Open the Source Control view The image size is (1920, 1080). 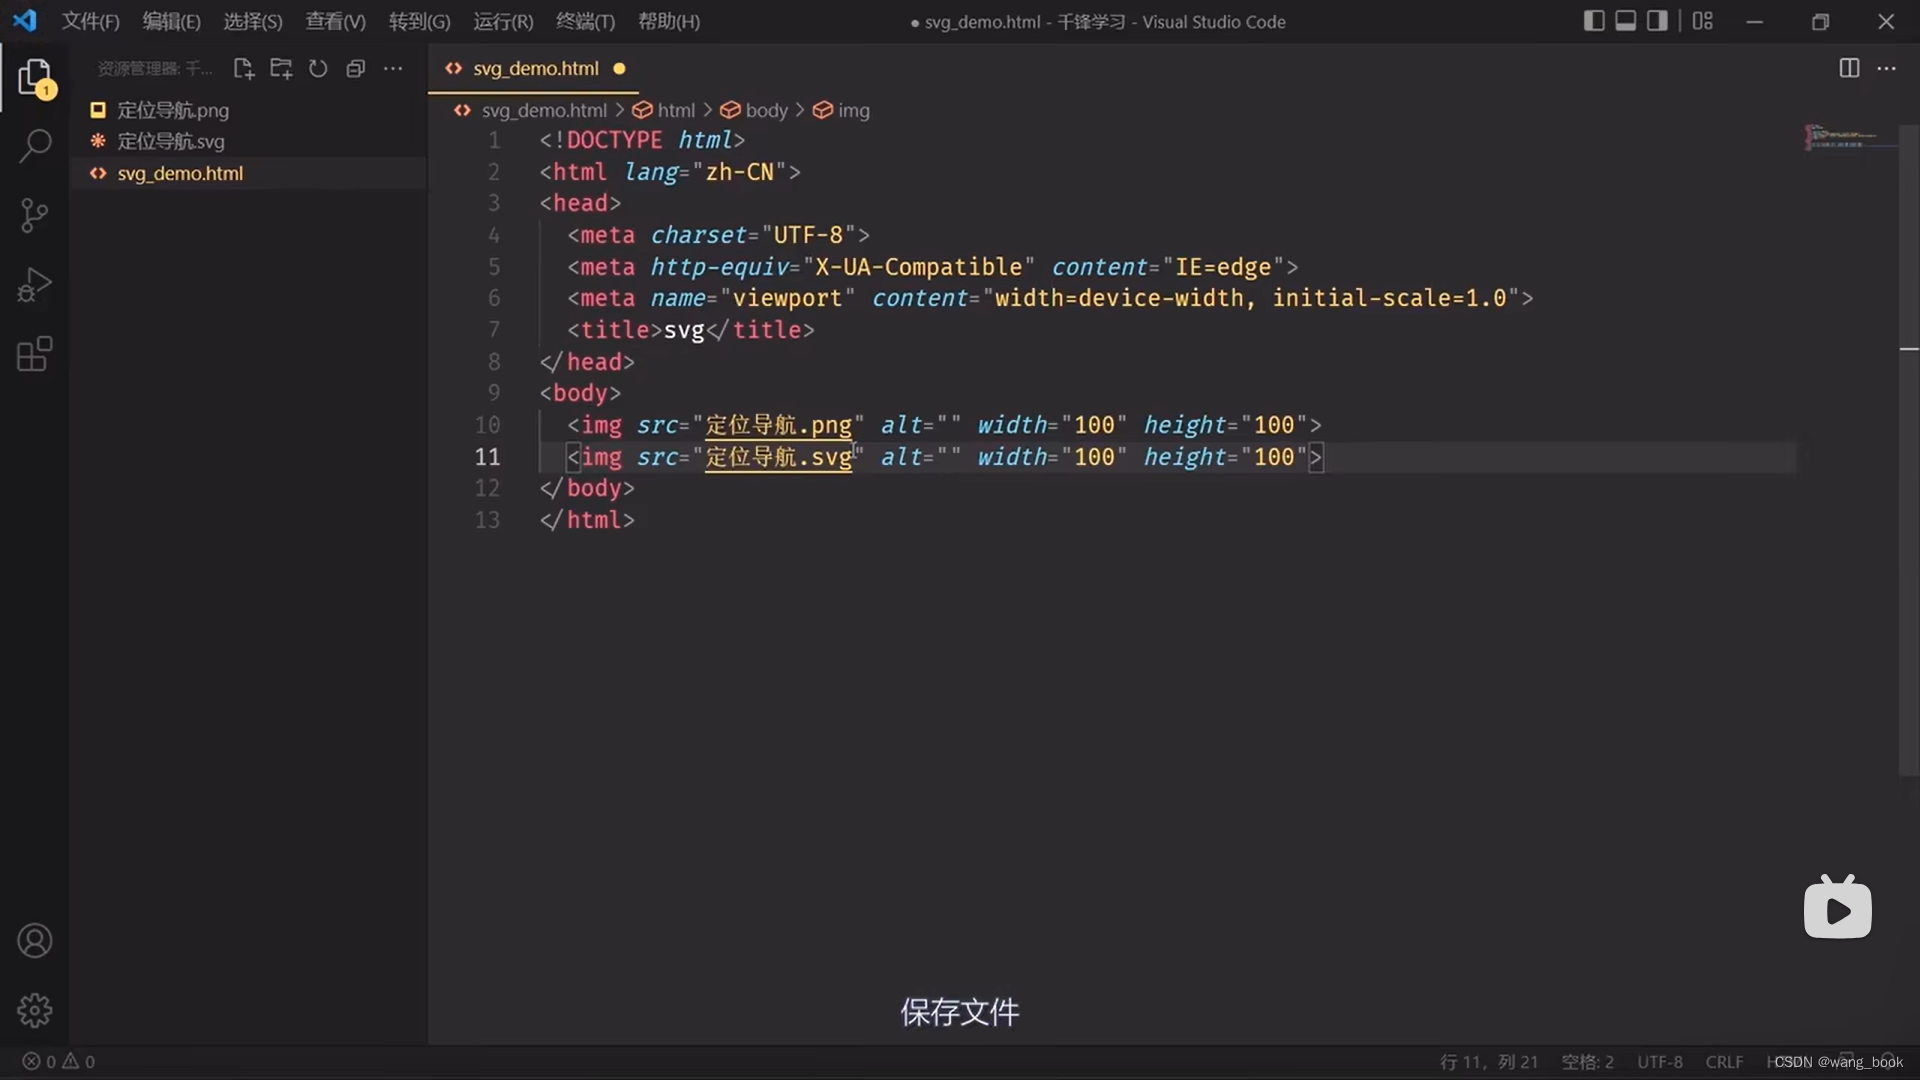point(35,215)
